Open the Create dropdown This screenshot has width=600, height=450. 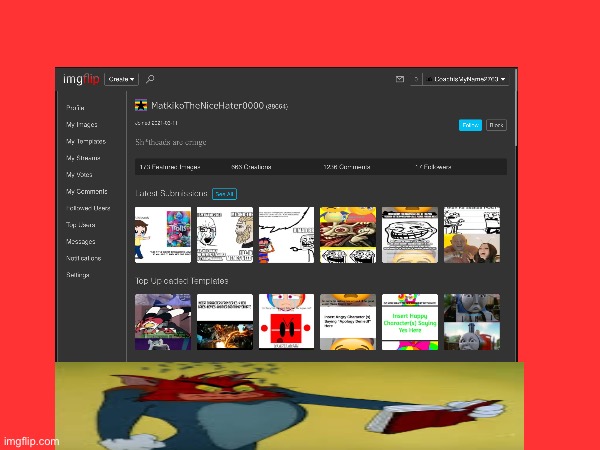click(x=121, y=79)
